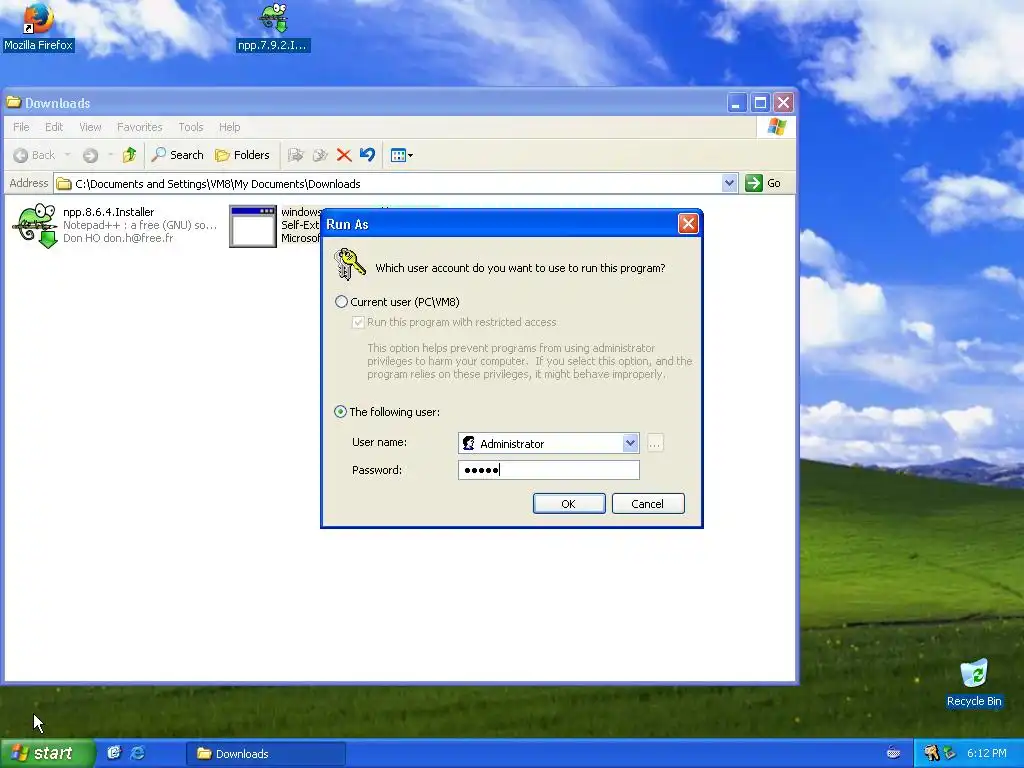Open the Recycle Bin on the desktop
The image size is (1024, 768).
[973, 683]
